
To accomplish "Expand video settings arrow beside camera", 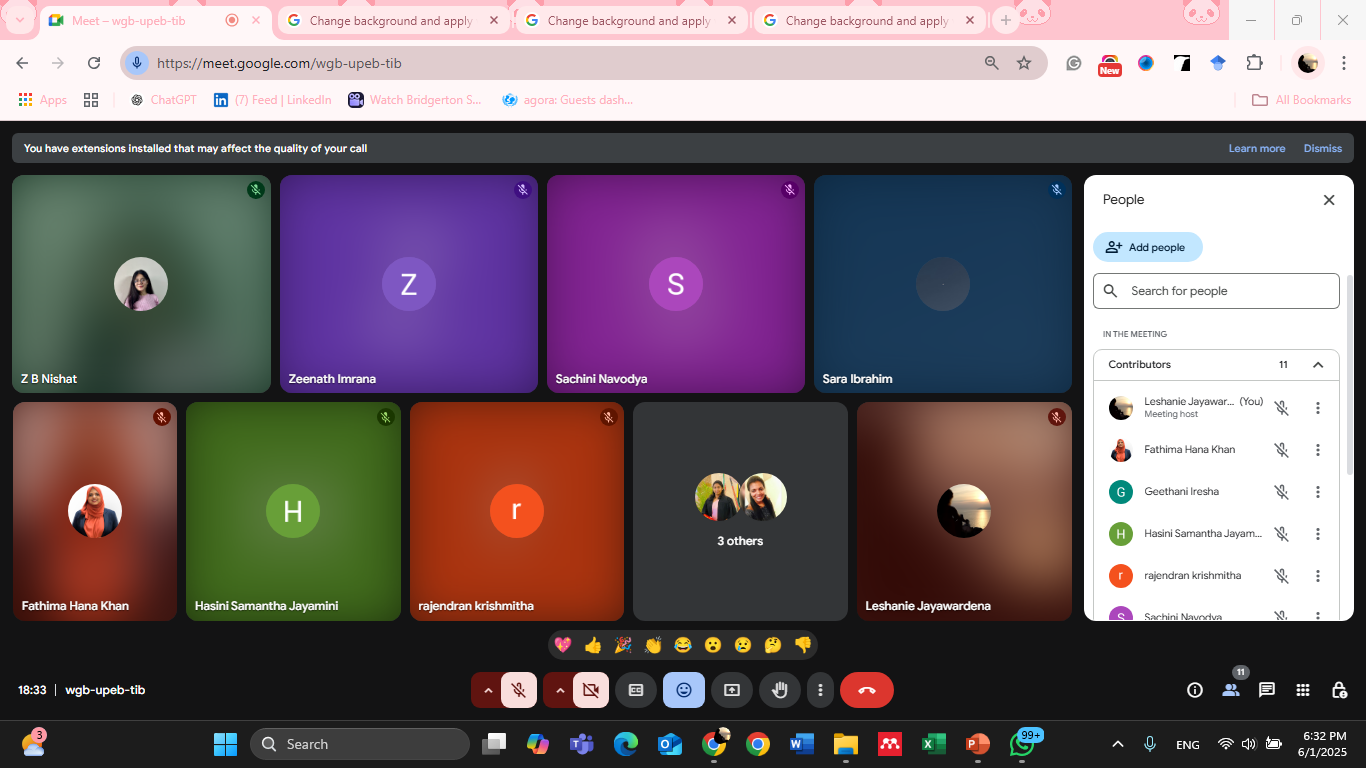I will 560,690.
